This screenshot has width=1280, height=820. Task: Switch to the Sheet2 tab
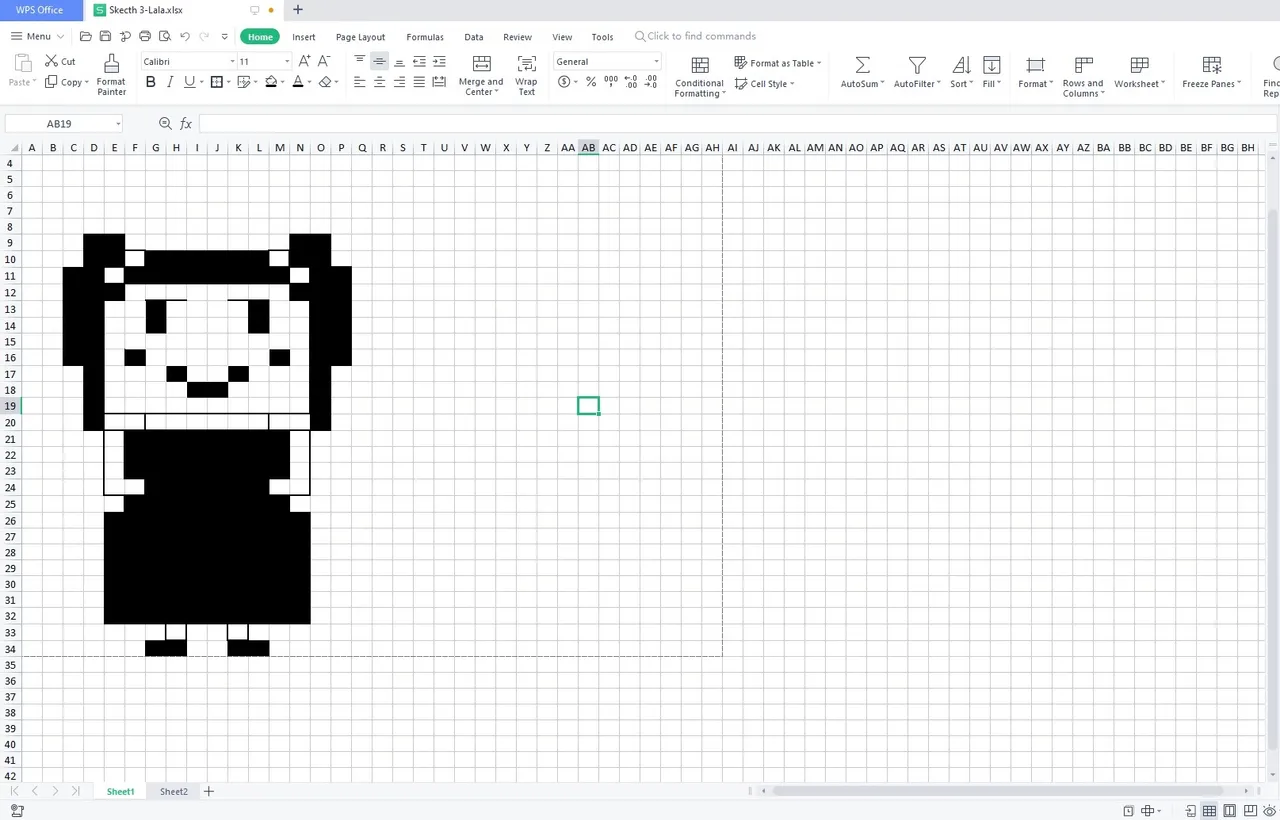[174, 791]
